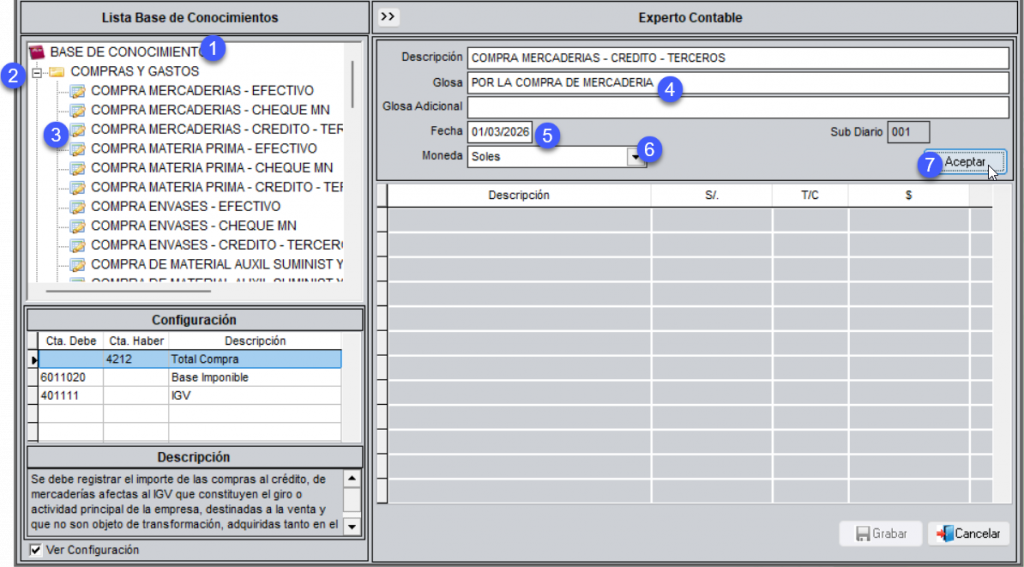Click icon beside COMPRA ENVASES - CHEQUE MN

point(78,226)
